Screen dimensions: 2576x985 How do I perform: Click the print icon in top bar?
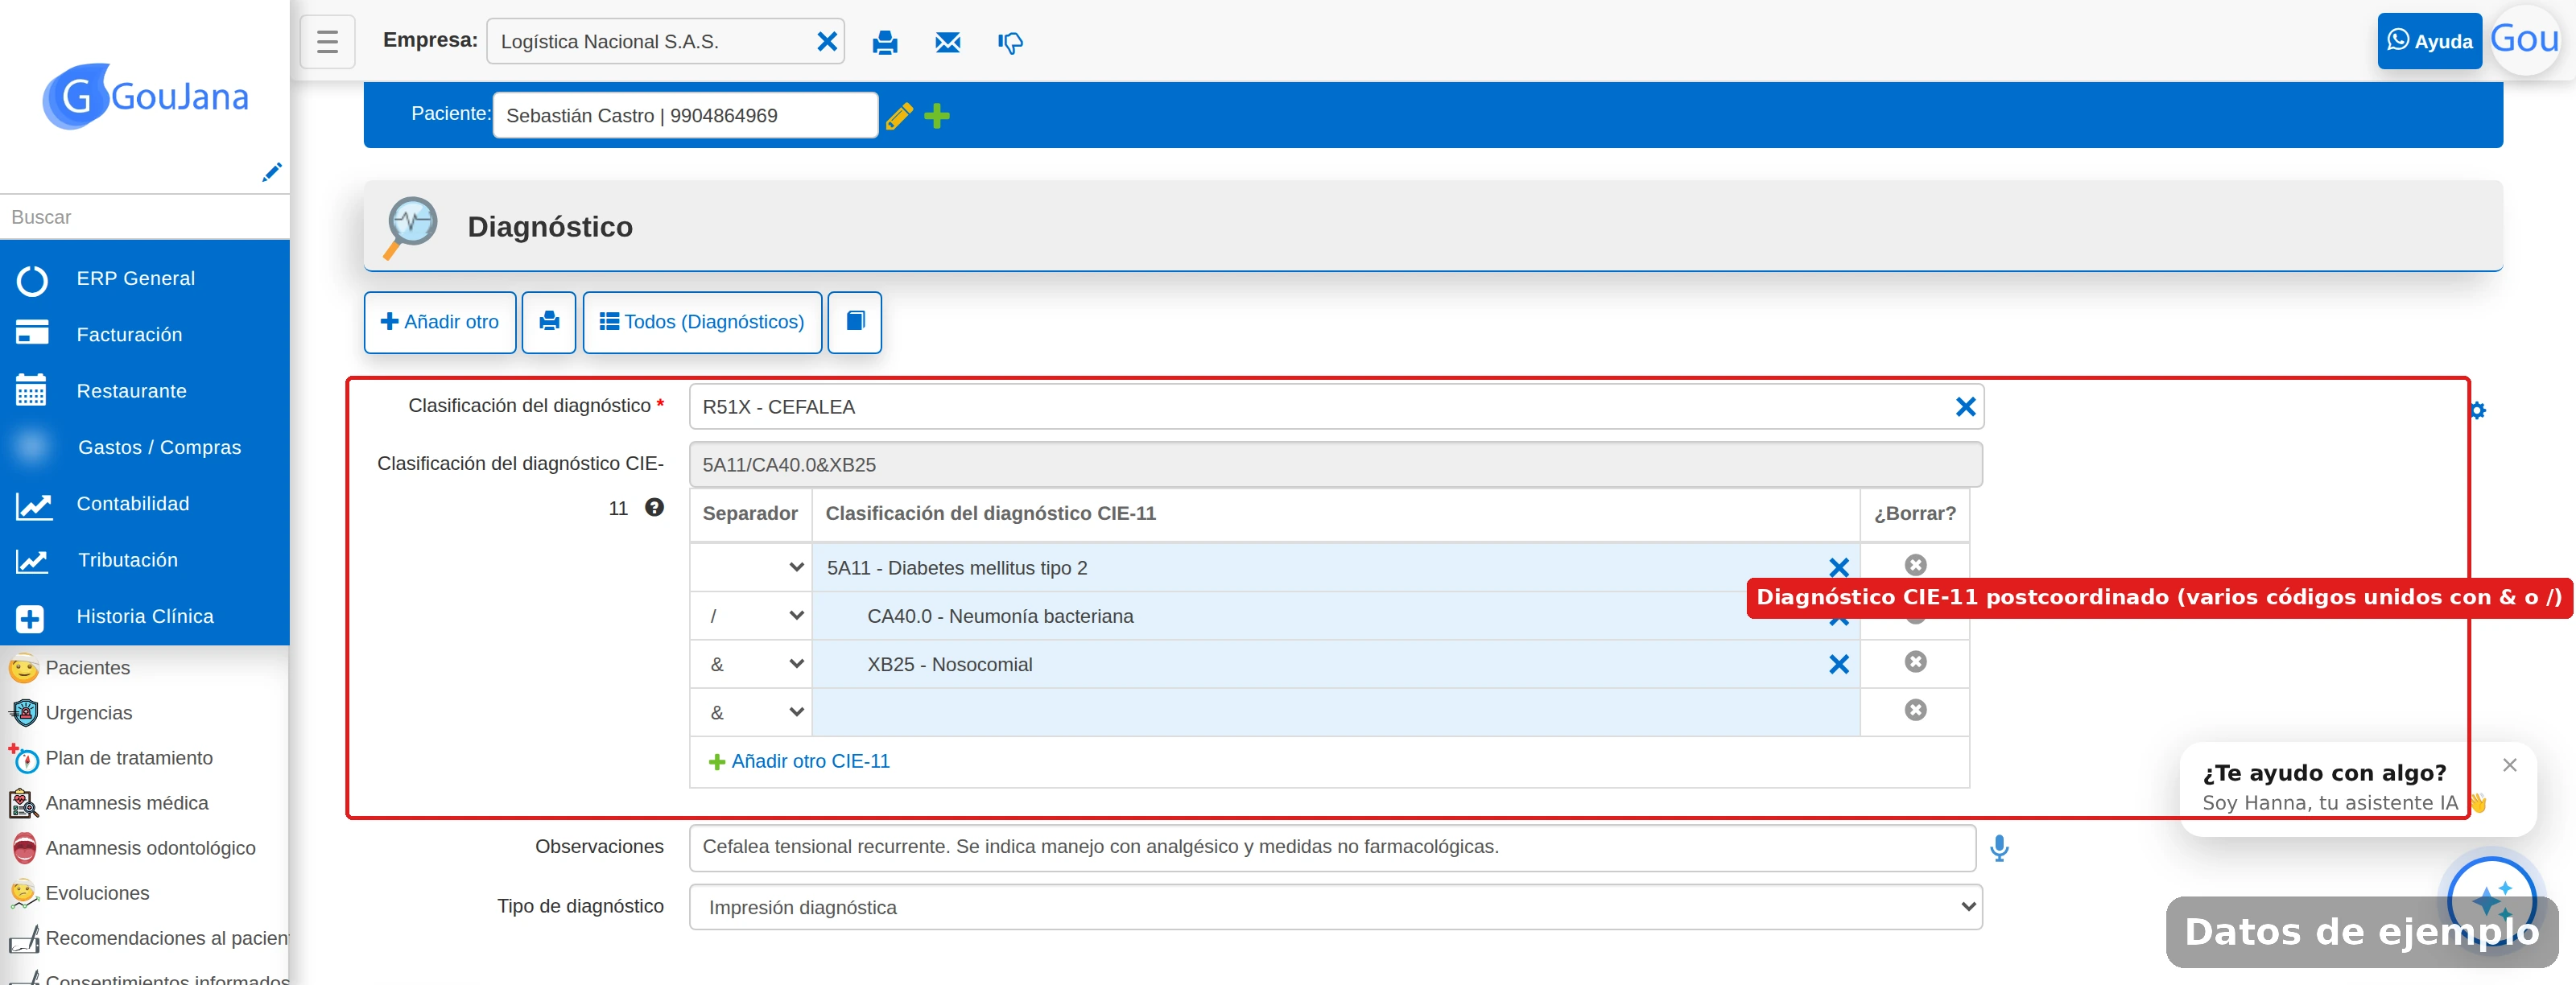point(884,43)
